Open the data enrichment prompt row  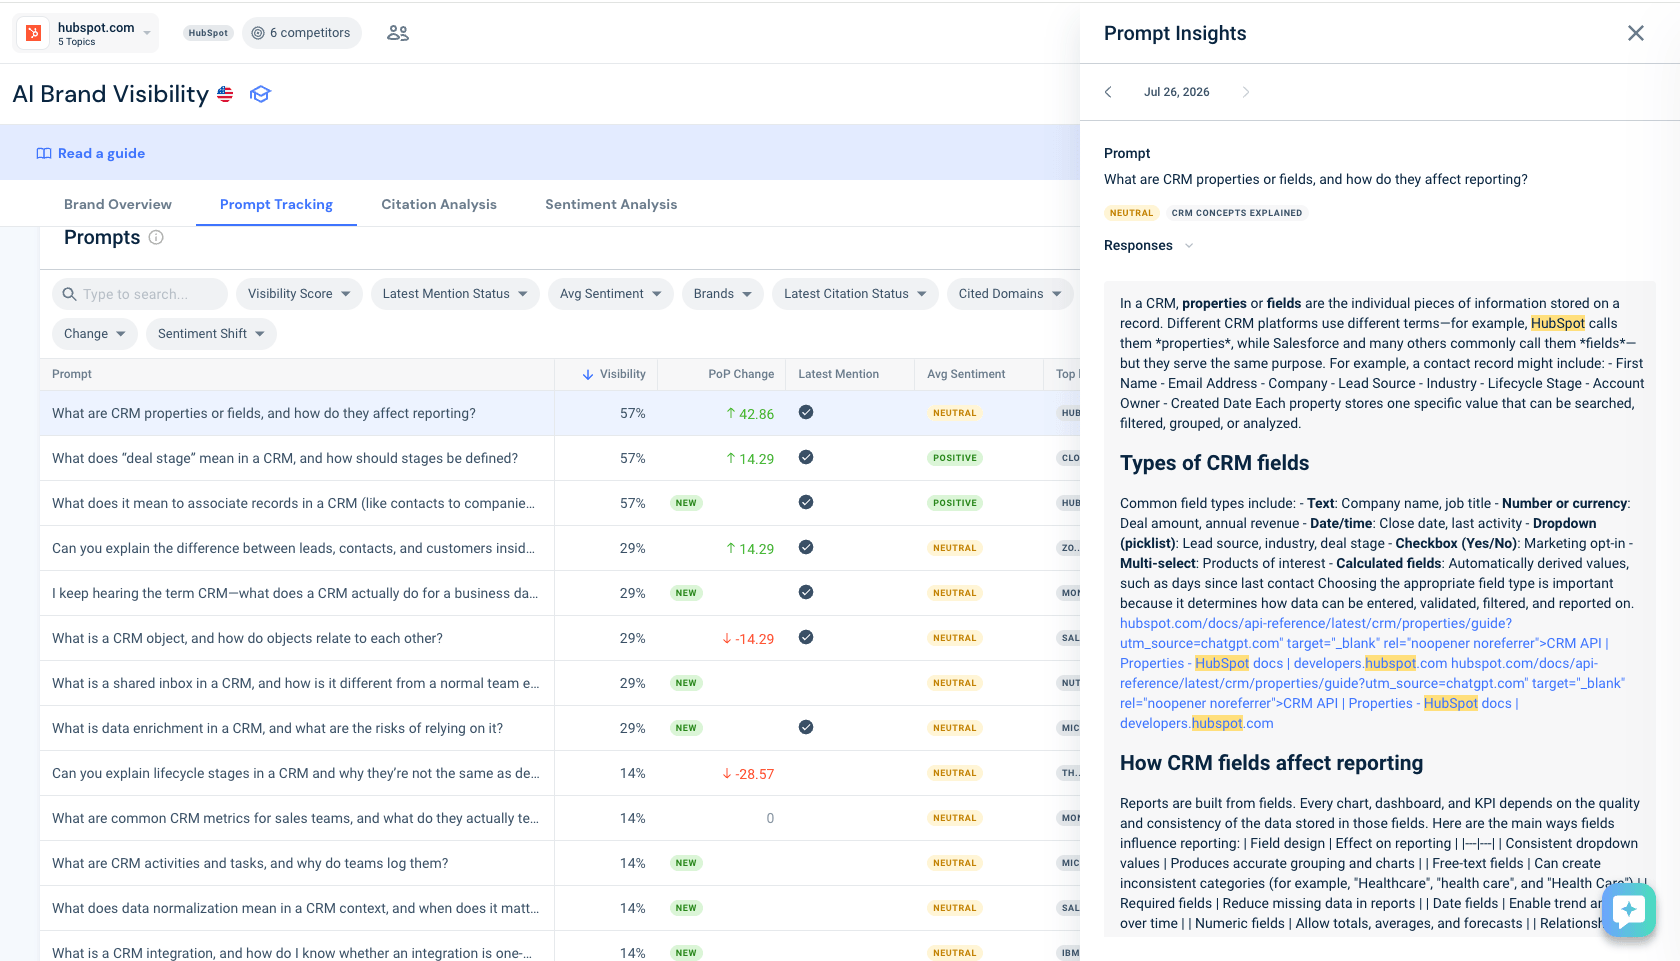[560, 728]
